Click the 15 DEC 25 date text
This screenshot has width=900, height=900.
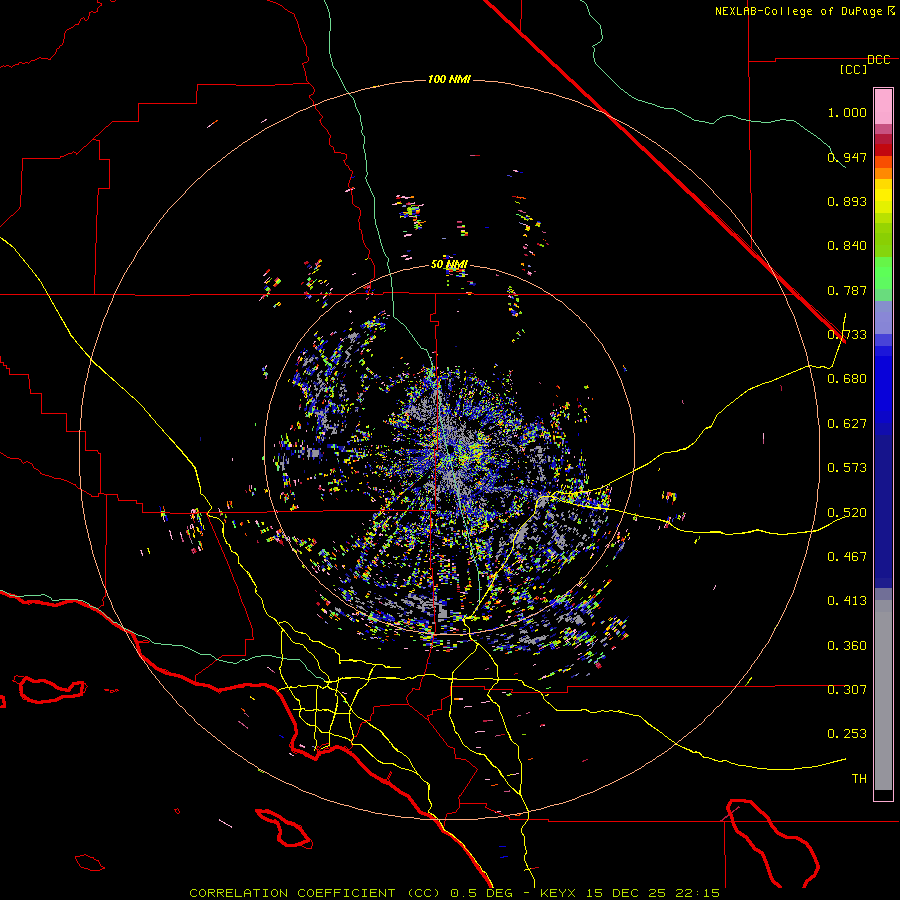pos(626,893)
